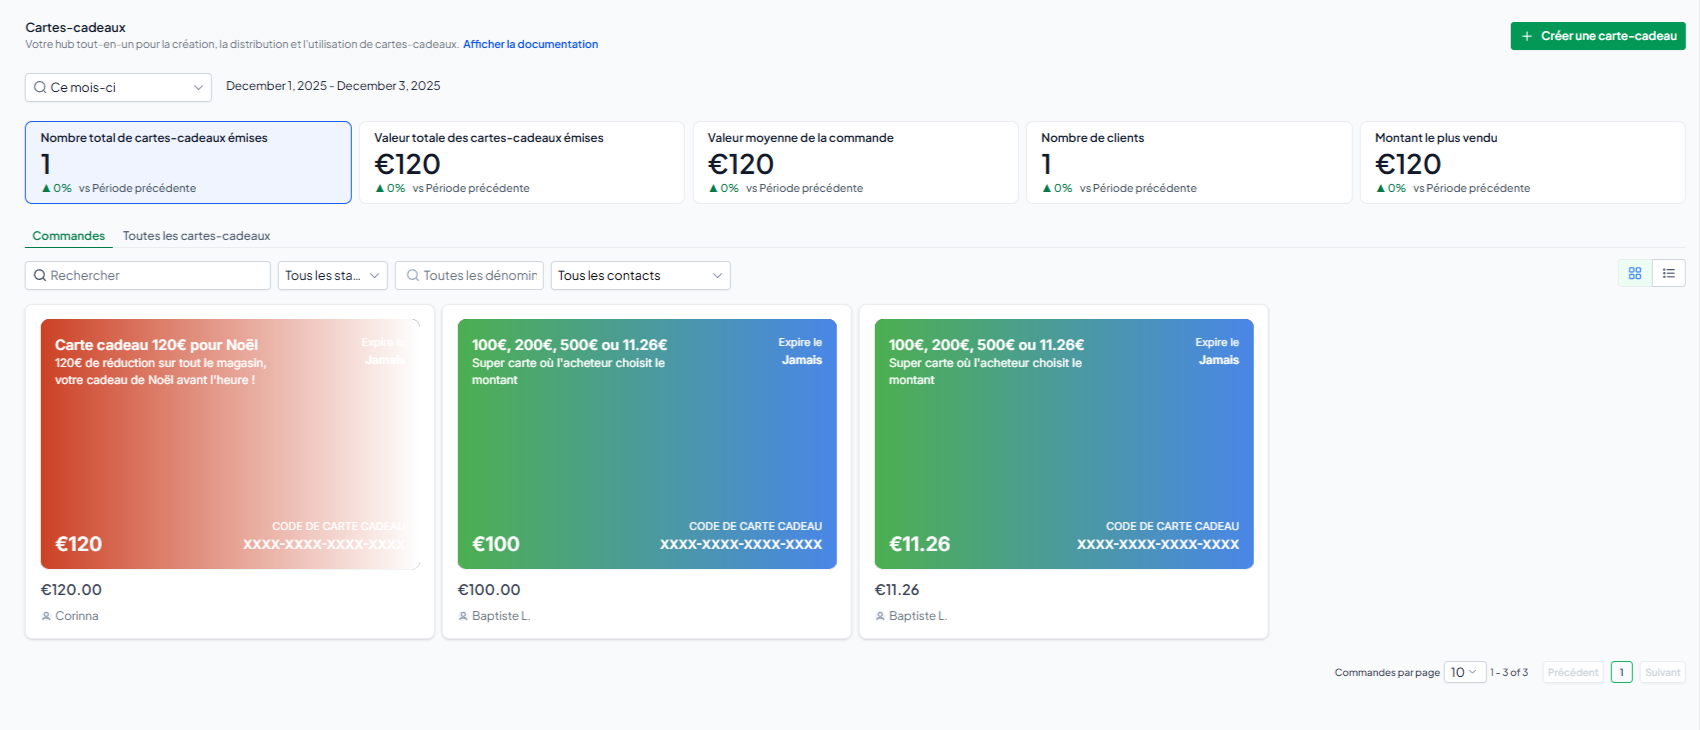
Task: Click the Précédent pagination button
Action: pyautogui.click(x=1573, y=672)
